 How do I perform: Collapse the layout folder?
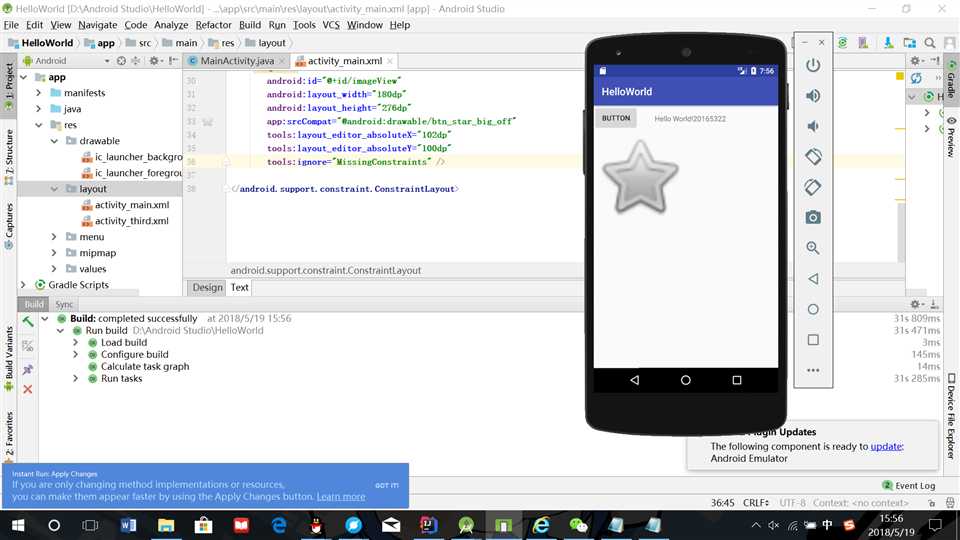click(54, 189)
